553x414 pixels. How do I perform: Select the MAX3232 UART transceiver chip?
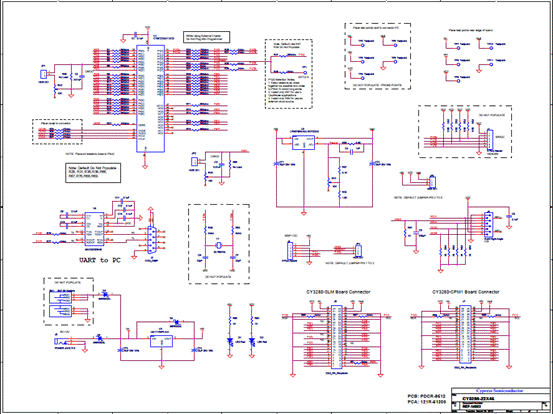[94, 229]
